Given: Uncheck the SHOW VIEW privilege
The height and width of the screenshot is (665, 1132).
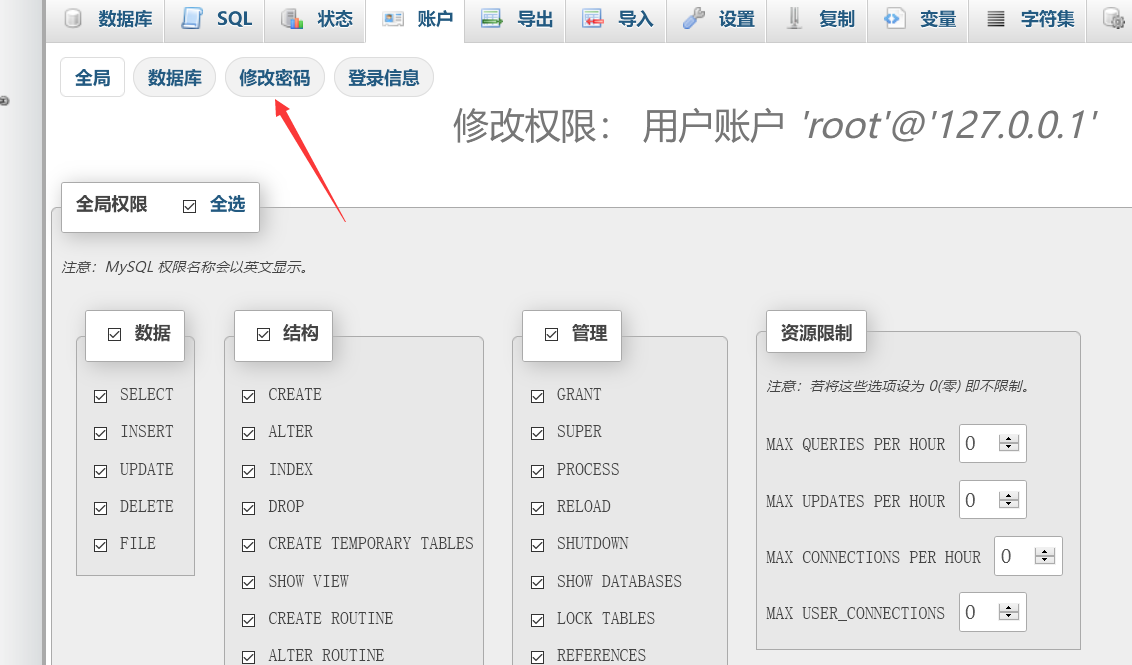Looking at the screenshot, I should tap(248, 583).
